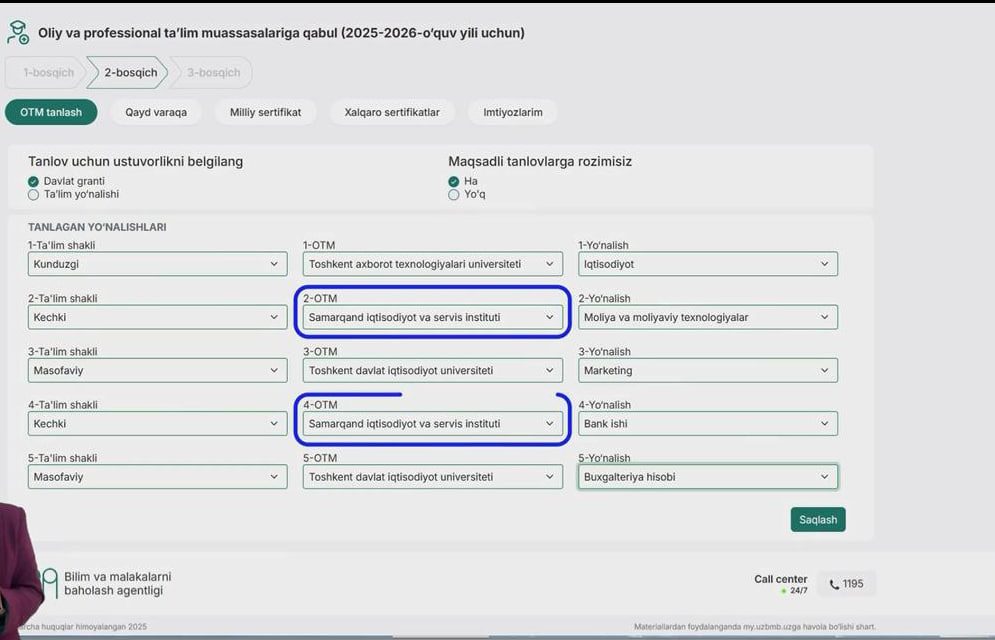This screenshot has width=995, height=640.
Task: Expand the 4-Yo'nalish Bank ishi dropdown
Action: click(x=707, y=423)
